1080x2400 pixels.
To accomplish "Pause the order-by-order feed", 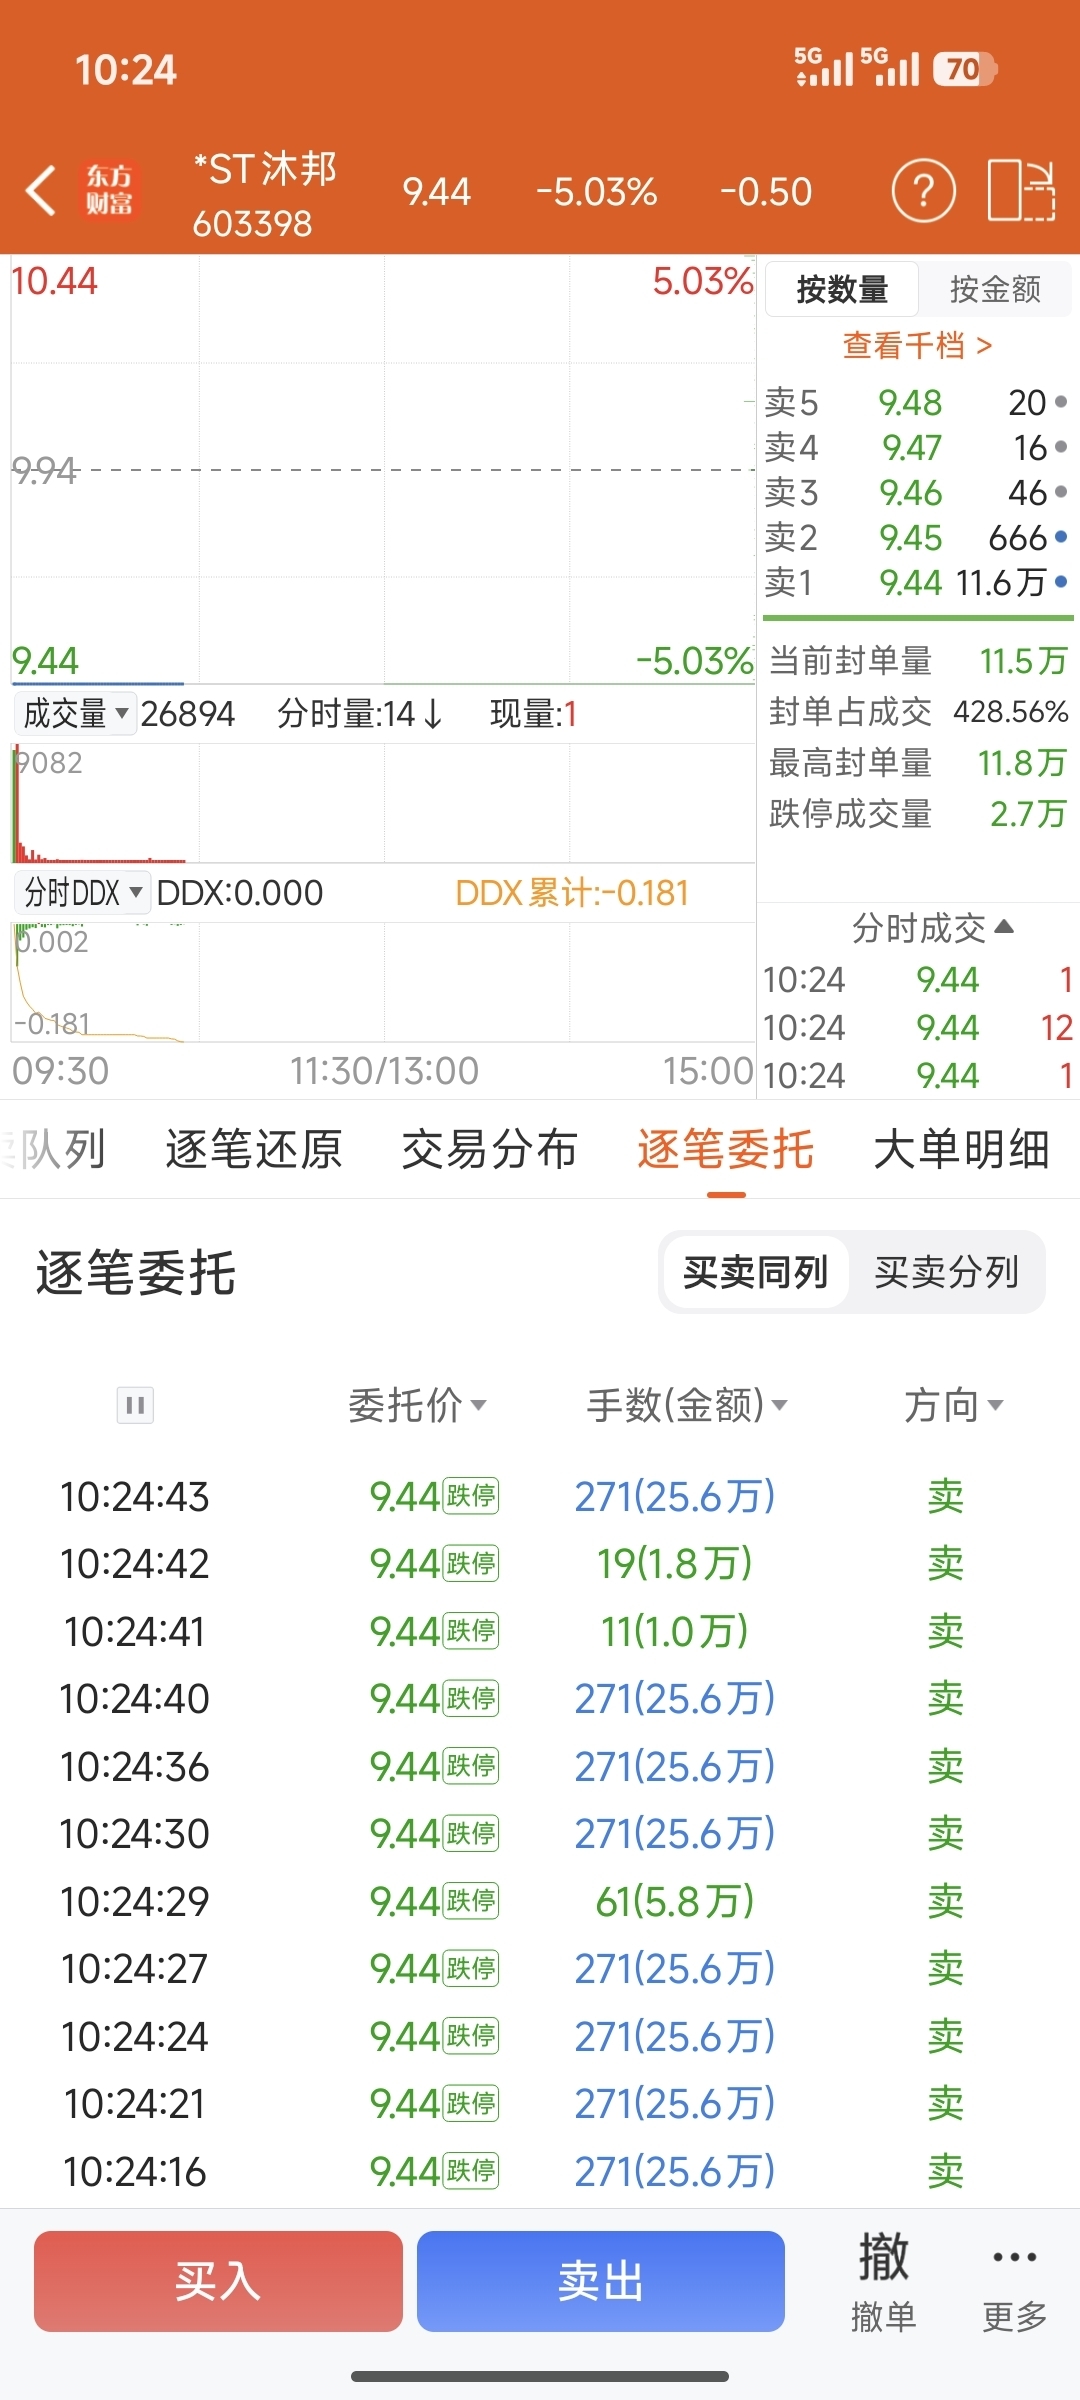I will [x=135, y=1405].
